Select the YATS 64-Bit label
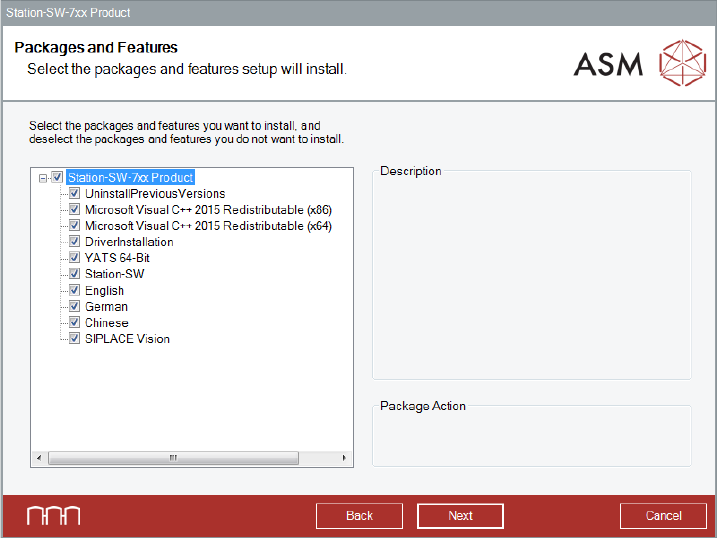 tap(117, 258)
